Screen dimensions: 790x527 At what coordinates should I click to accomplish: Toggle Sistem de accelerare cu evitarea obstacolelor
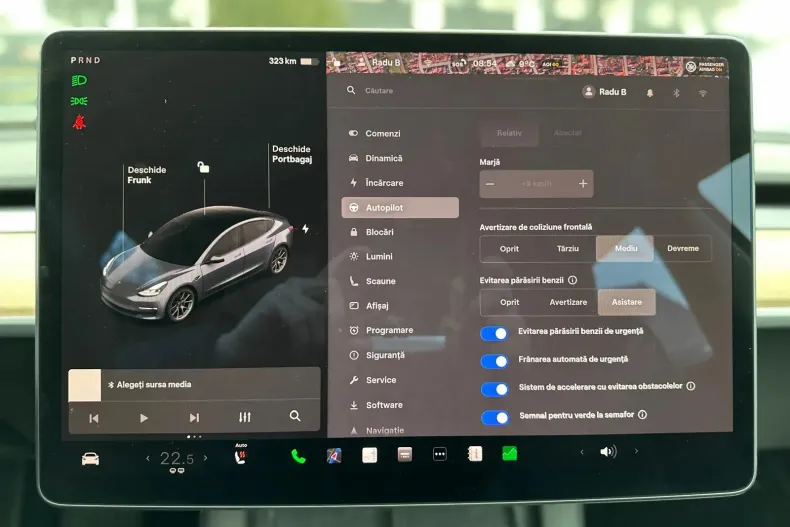(x=495, y=389)
